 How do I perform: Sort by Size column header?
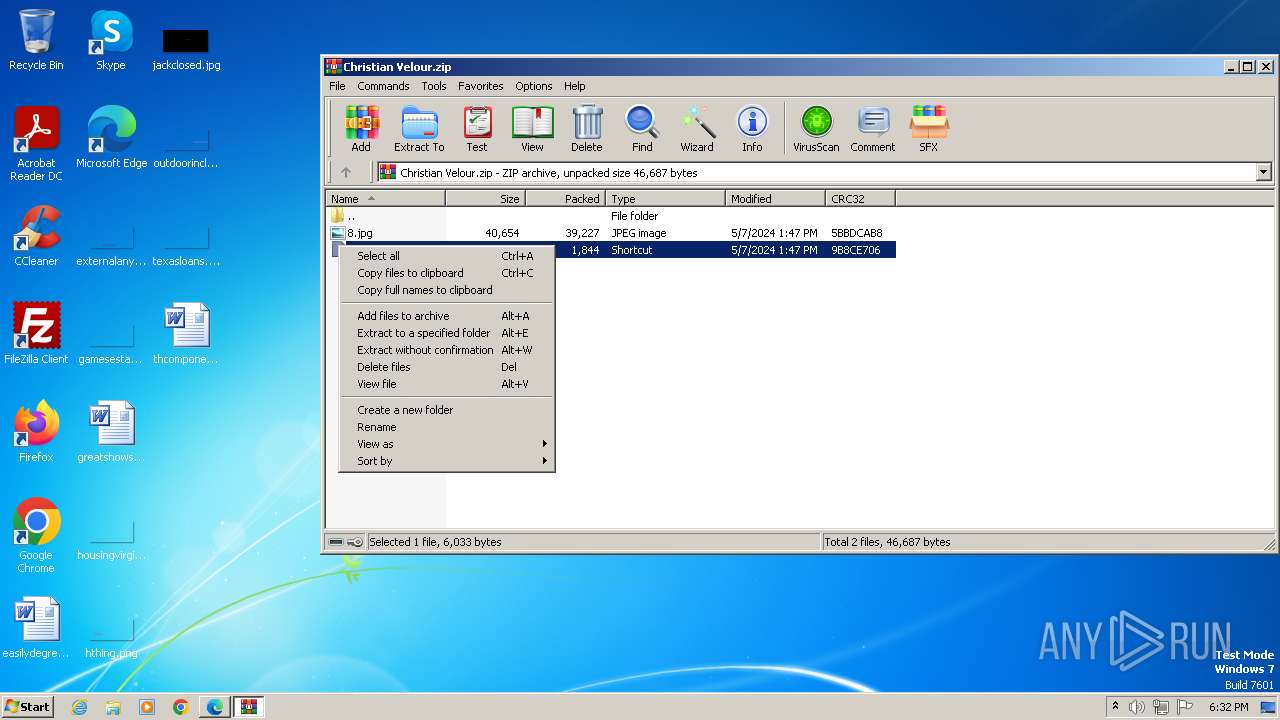(485, 199)
